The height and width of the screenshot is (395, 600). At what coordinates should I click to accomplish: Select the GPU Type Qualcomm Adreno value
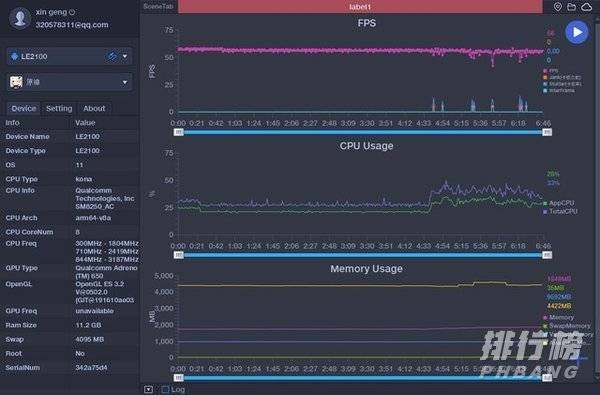[x=106, y=272]
